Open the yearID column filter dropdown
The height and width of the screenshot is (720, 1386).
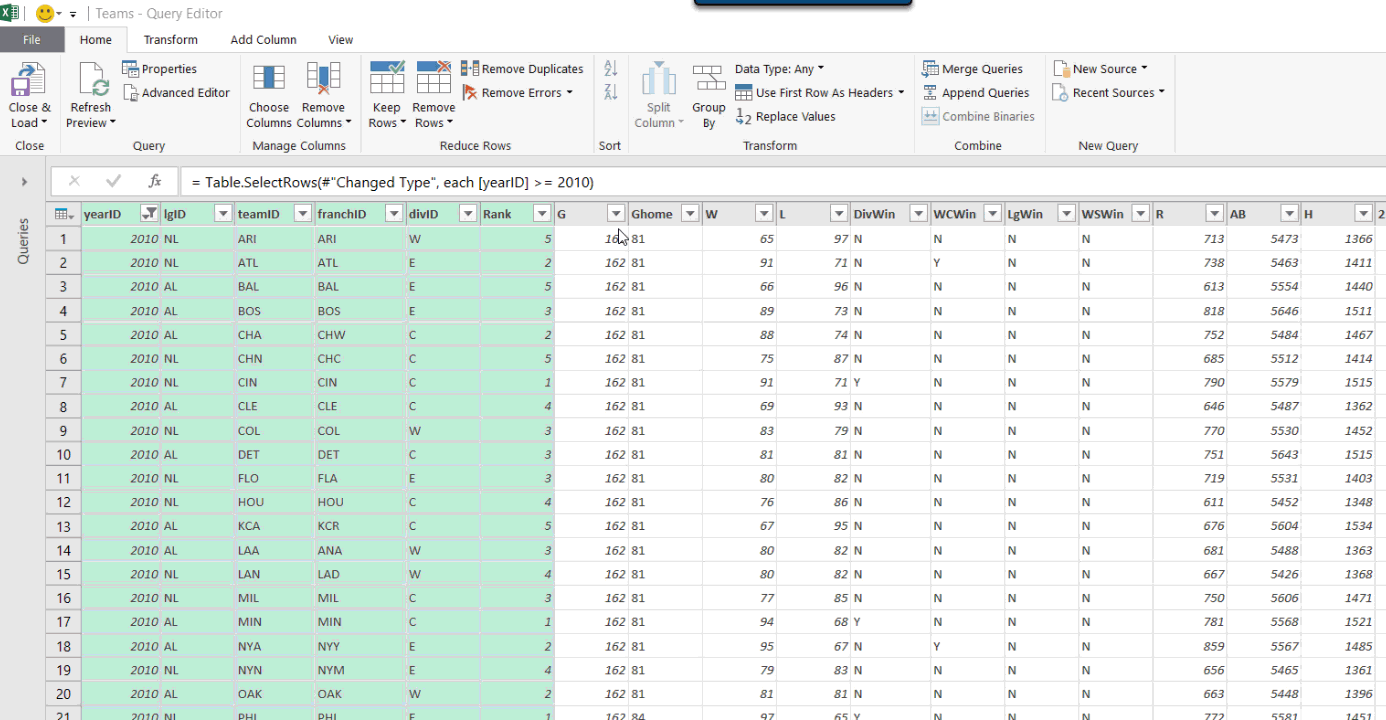click(x=149, y=214)
